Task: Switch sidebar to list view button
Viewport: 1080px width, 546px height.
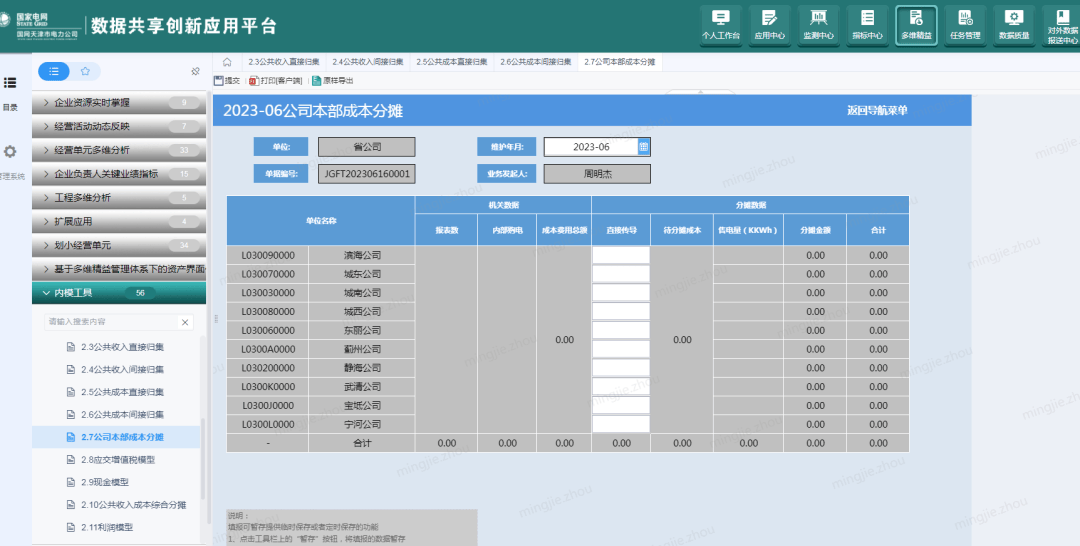Action: (x=54, y=71)
